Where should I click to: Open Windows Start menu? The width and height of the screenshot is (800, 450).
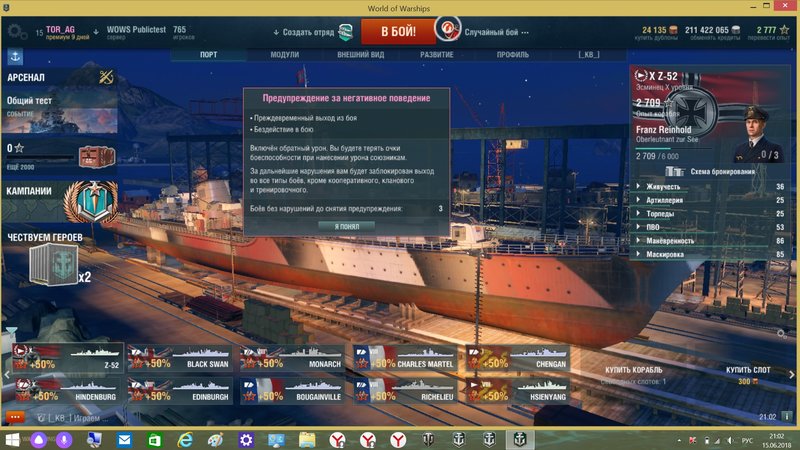pyautogui.click(x=12, y=439)
